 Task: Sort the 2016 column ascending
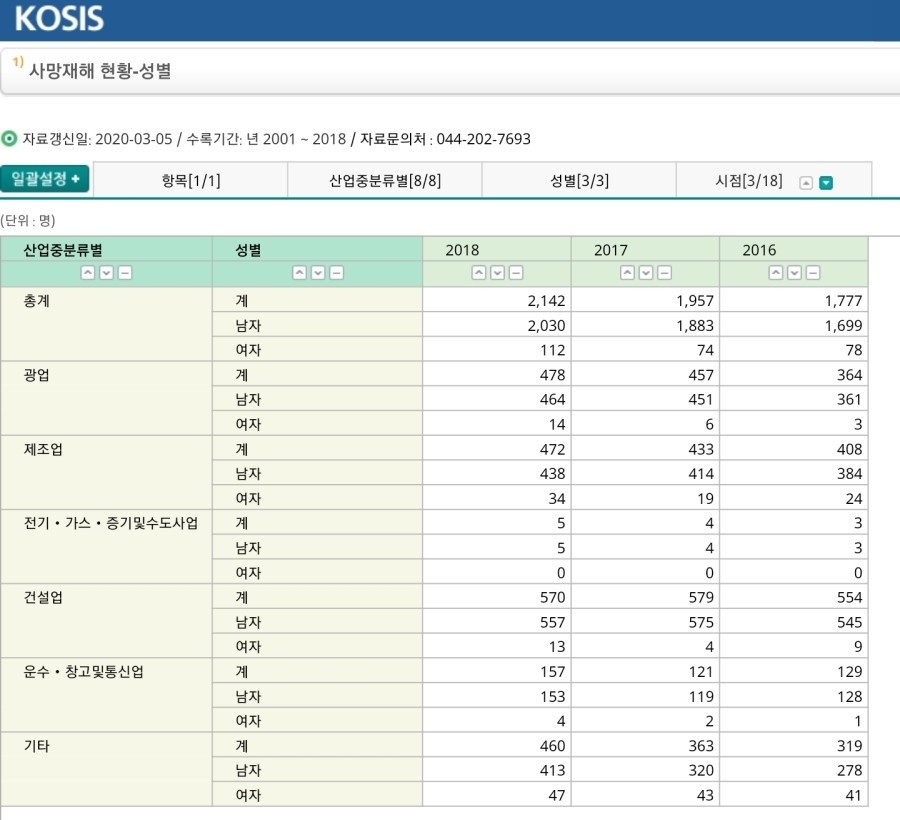coord(775,272)
